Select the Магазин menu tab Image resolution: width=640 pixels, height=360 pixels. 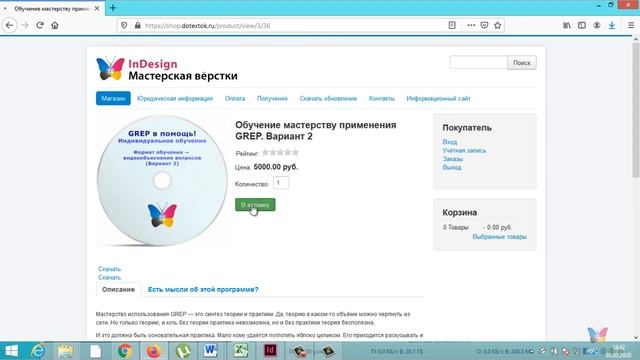[113, 98]
